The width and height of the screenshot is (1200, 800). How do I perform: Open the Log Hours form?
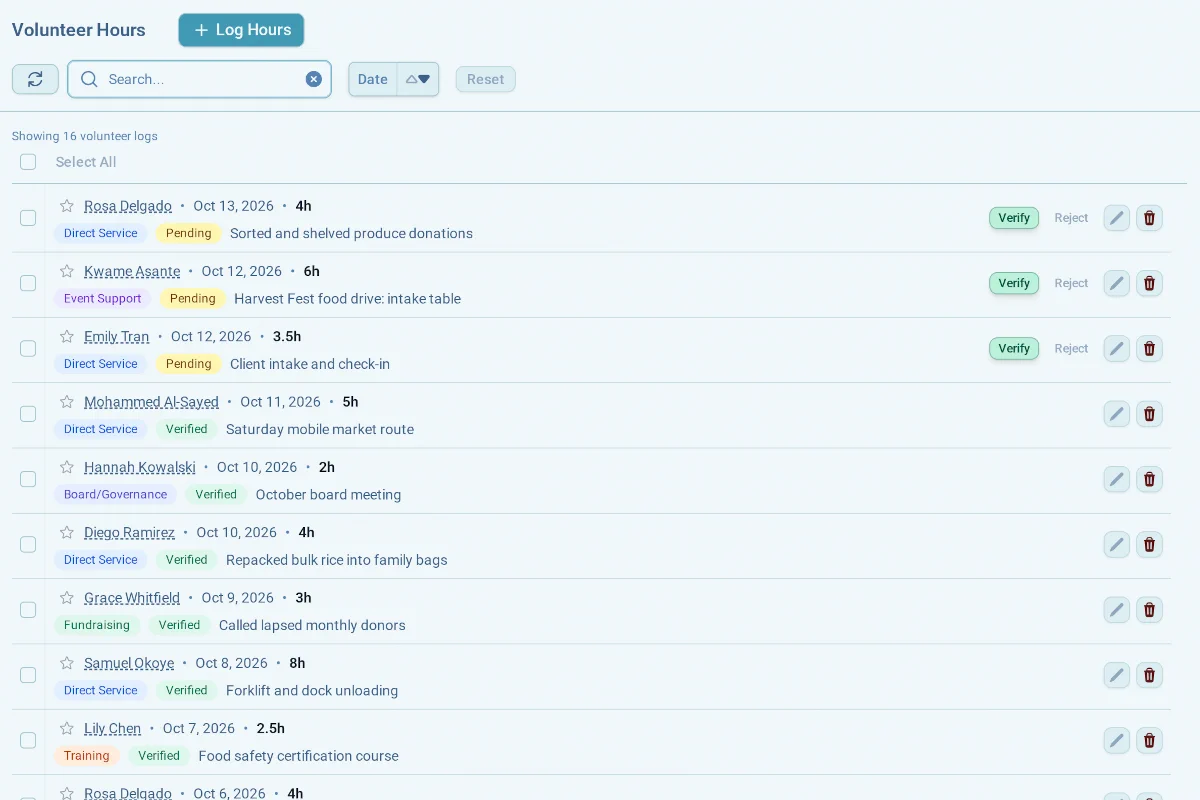241,30
